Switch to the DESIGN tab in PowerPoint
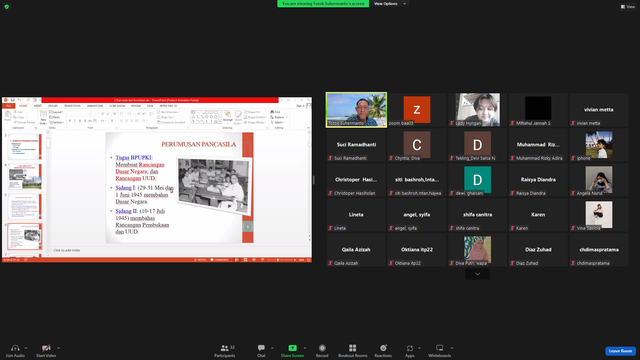This screenshot has width=640, height=360. tap(53, 106)
